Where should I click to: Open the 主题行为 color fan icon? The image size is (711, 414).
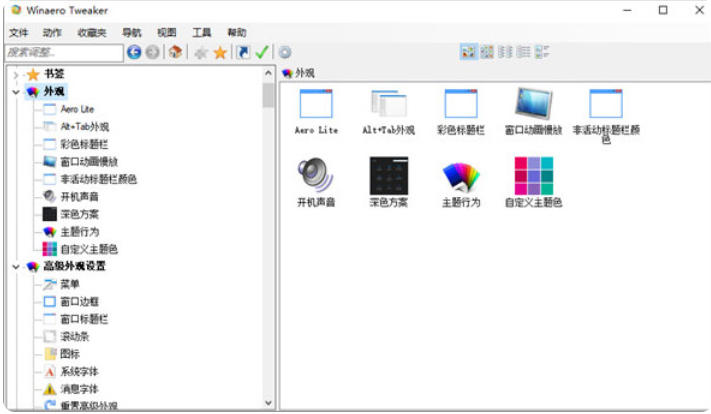[461, 176]
